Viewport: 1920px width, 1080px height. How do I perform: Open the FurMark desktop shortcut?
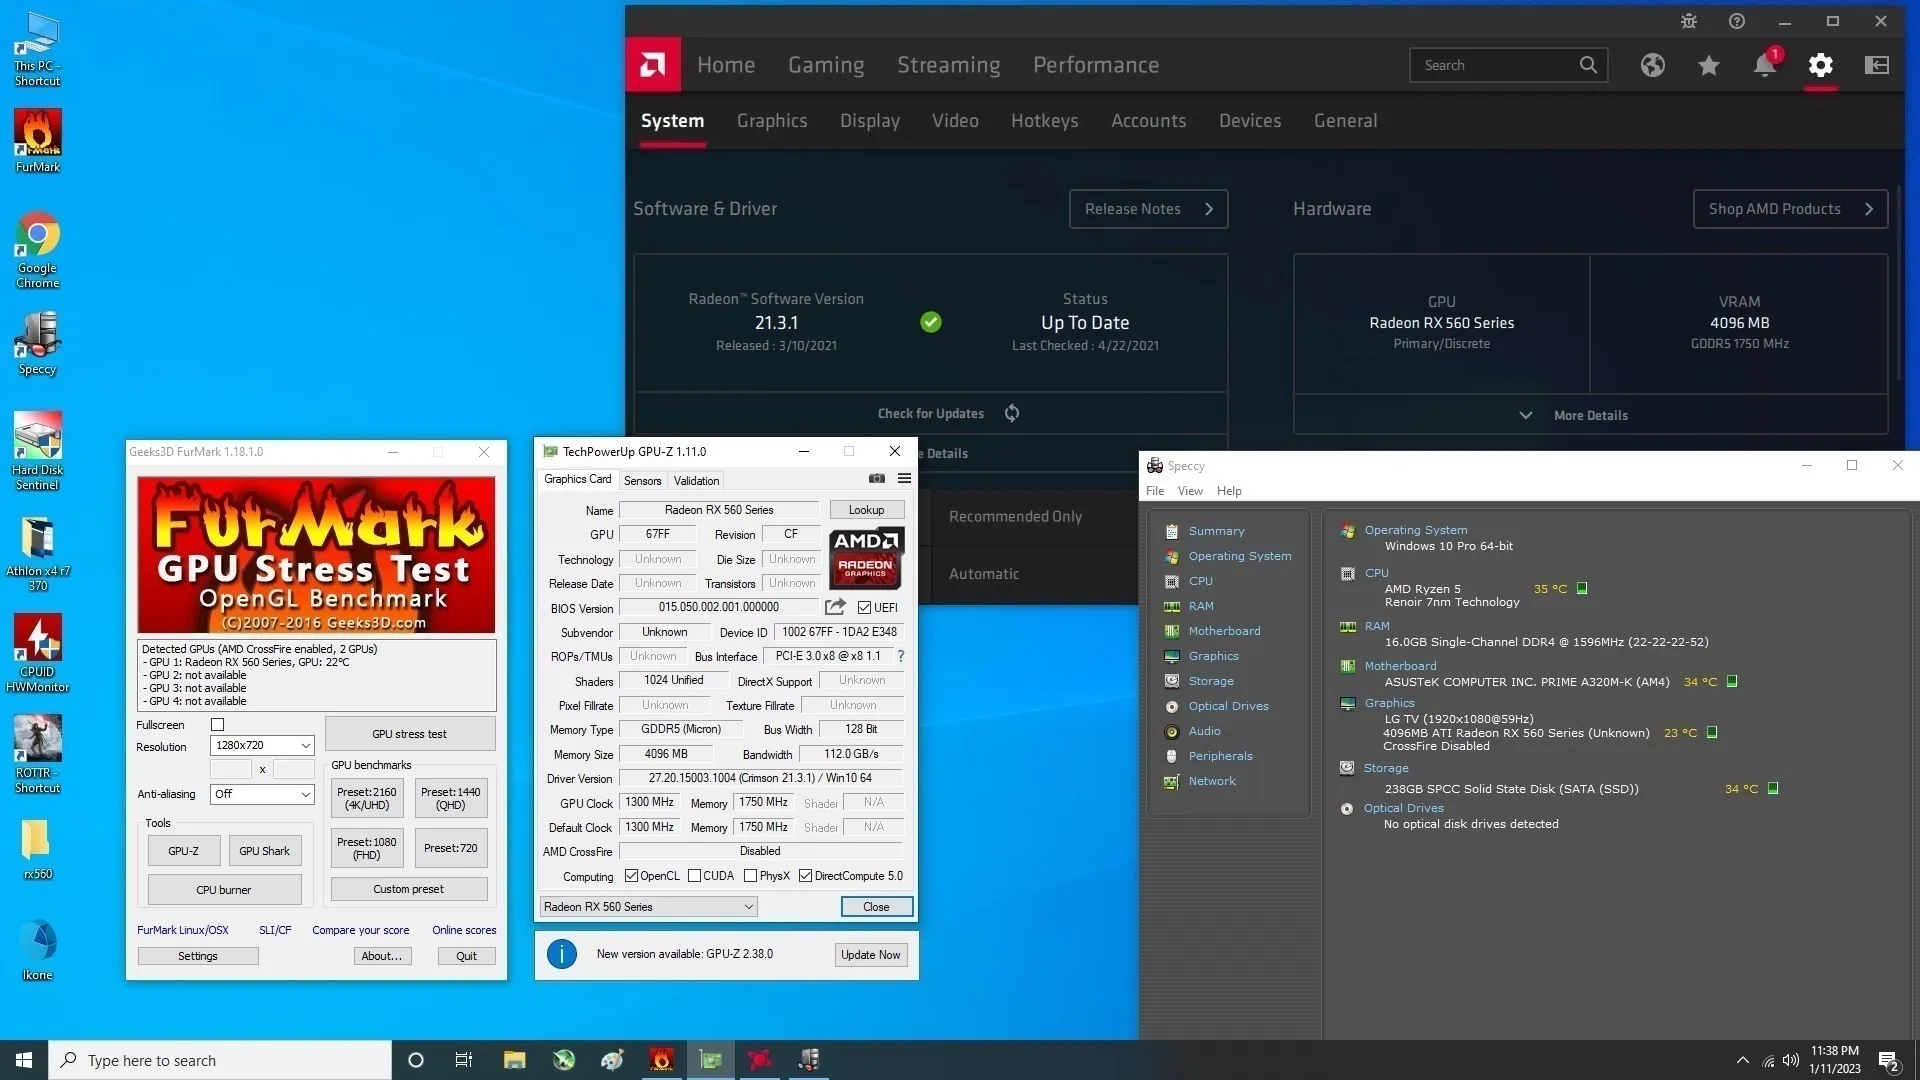tap(38, 141)
